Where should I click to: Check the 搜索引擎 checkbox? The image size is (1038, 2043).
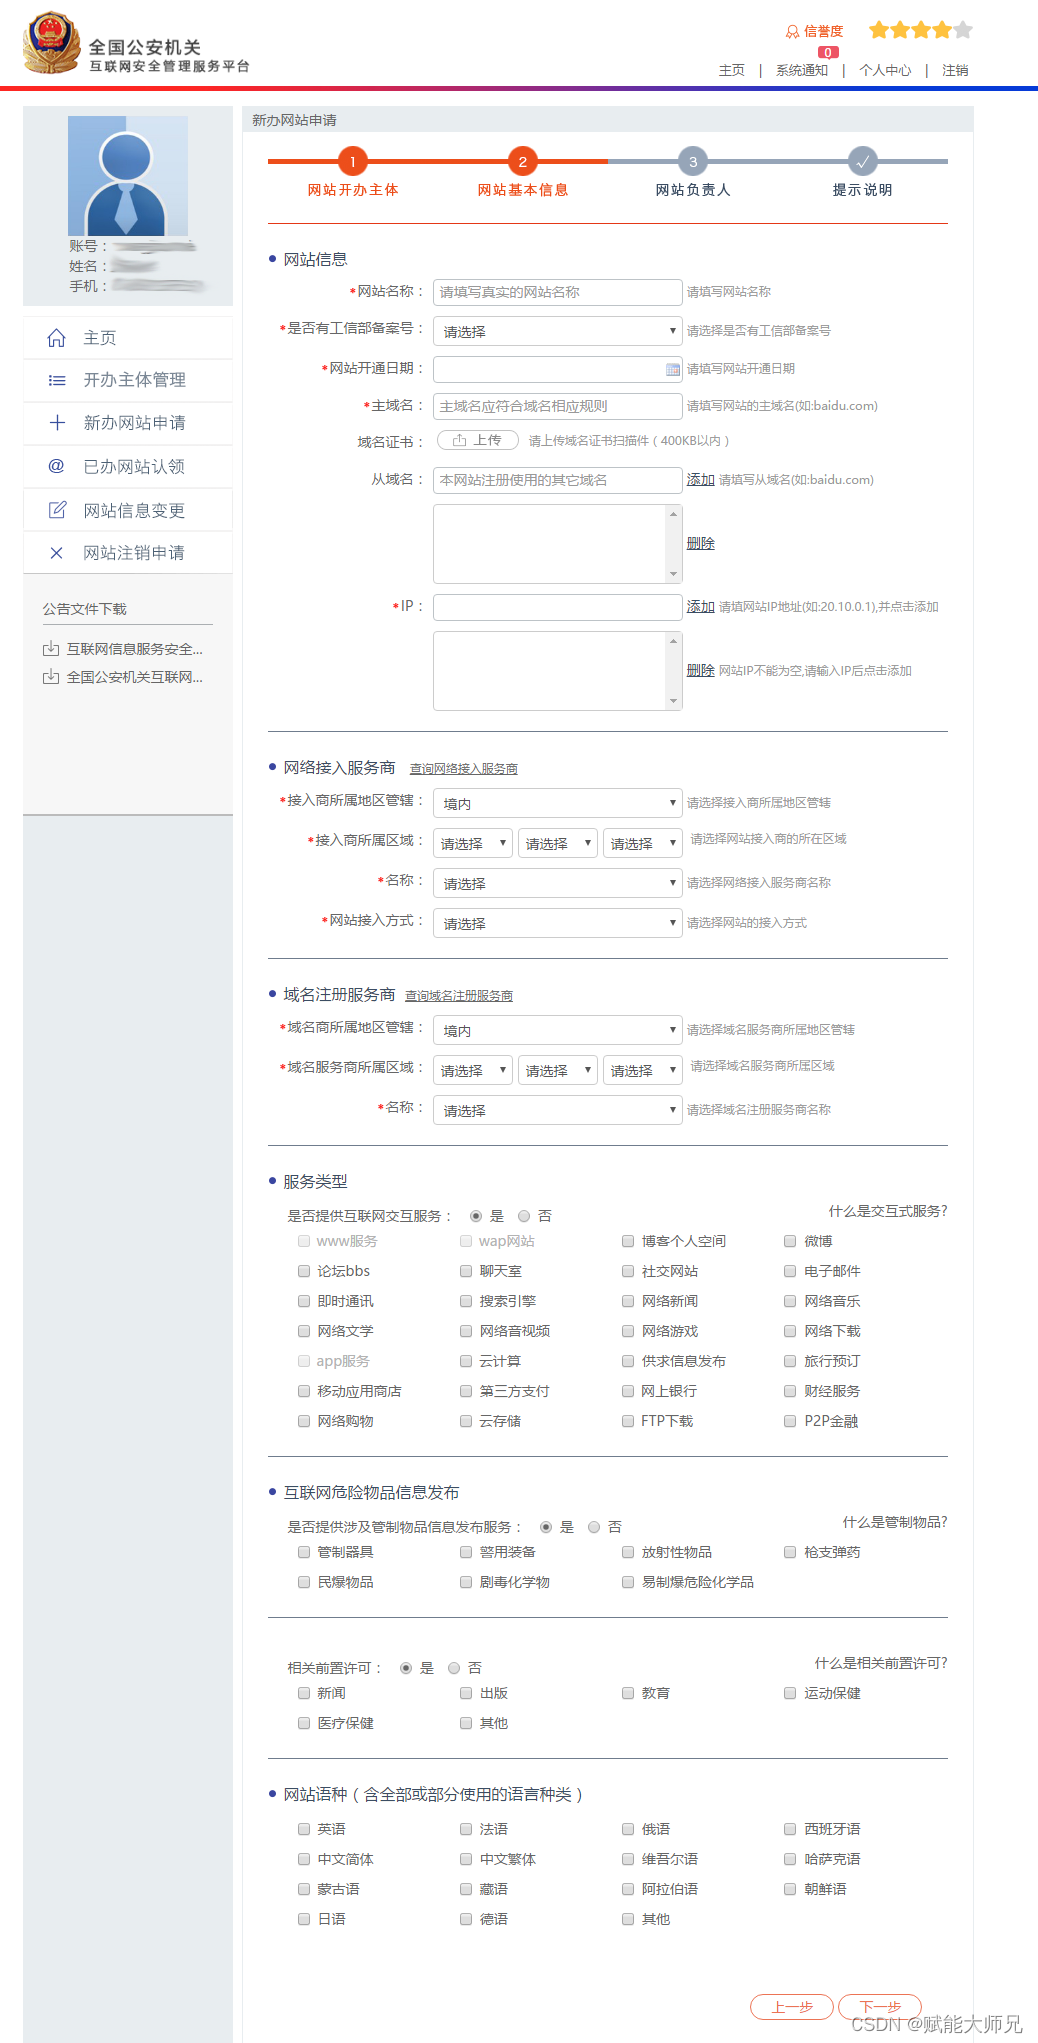pyautogui.click(x=466, y=1302)
